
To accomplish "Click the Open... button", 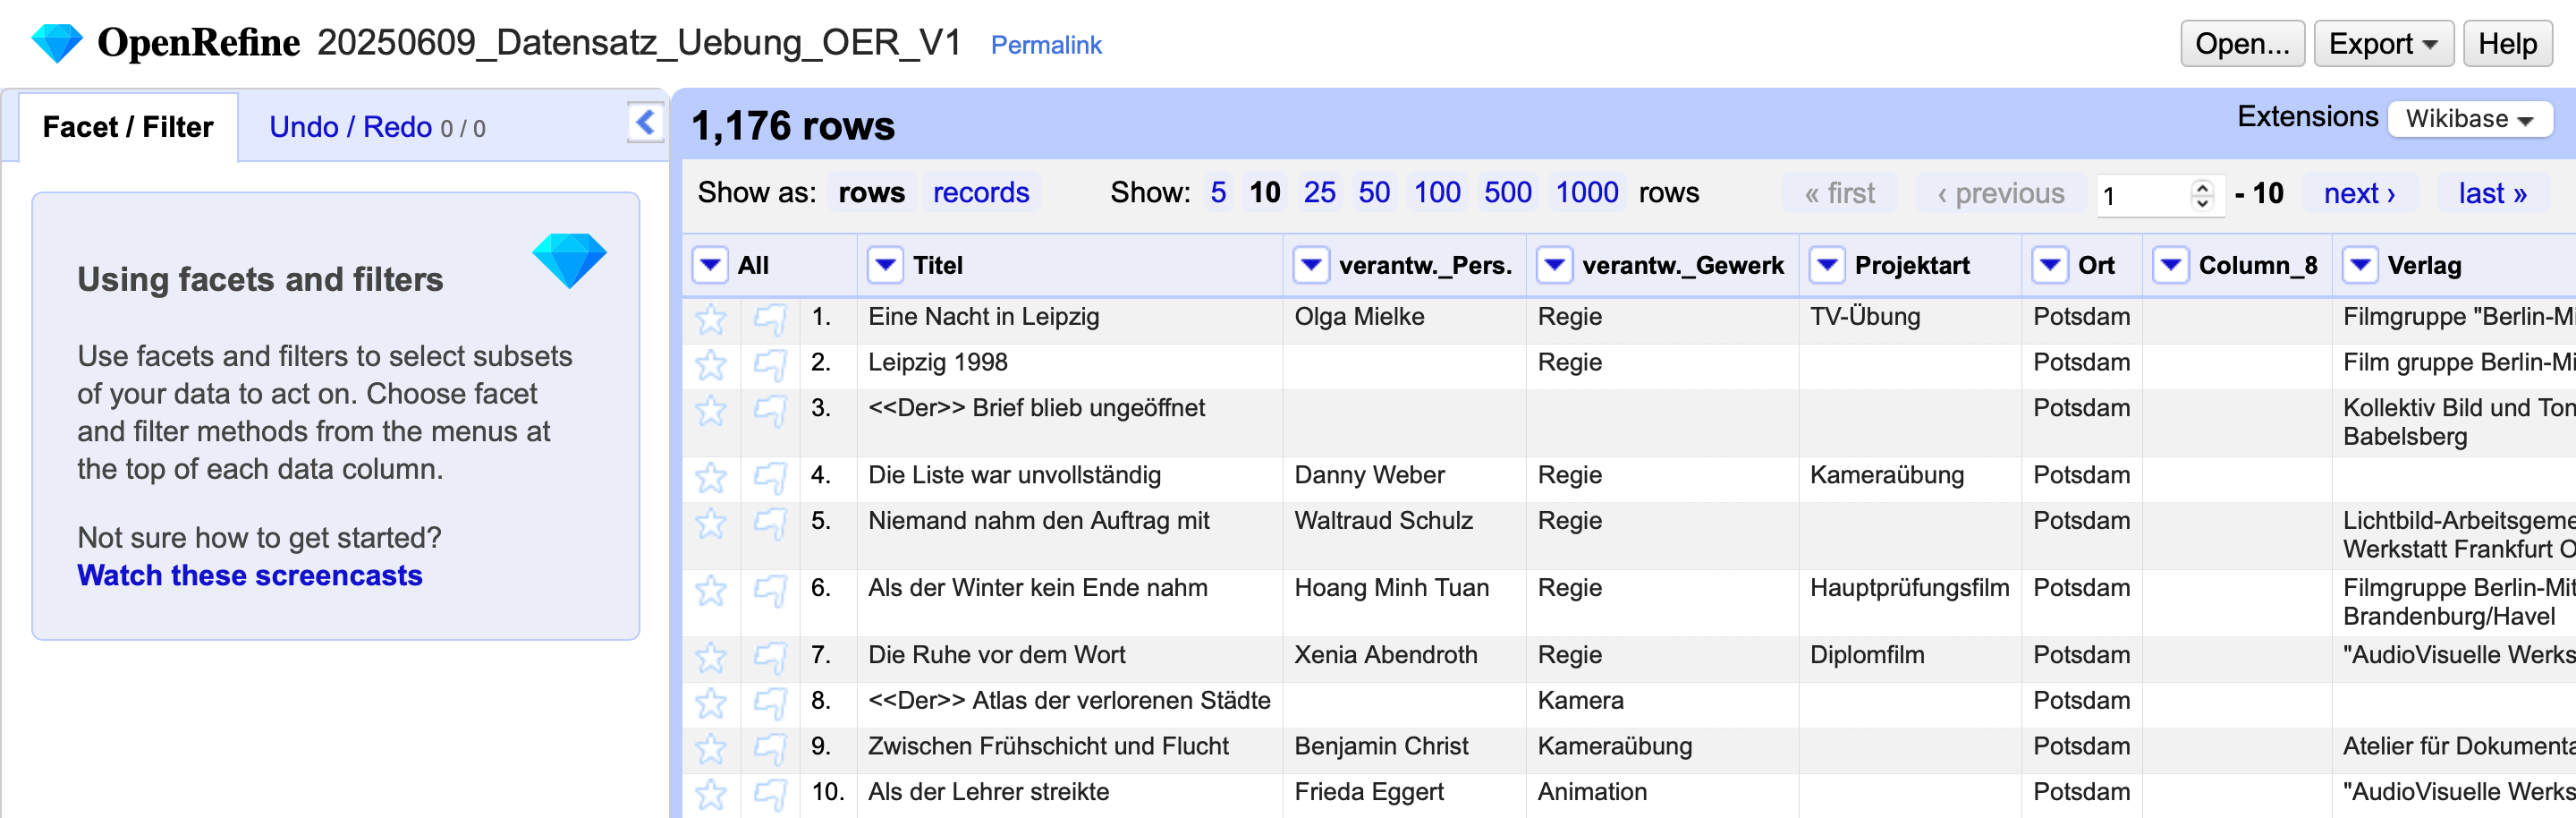I will coord(2242,44).
